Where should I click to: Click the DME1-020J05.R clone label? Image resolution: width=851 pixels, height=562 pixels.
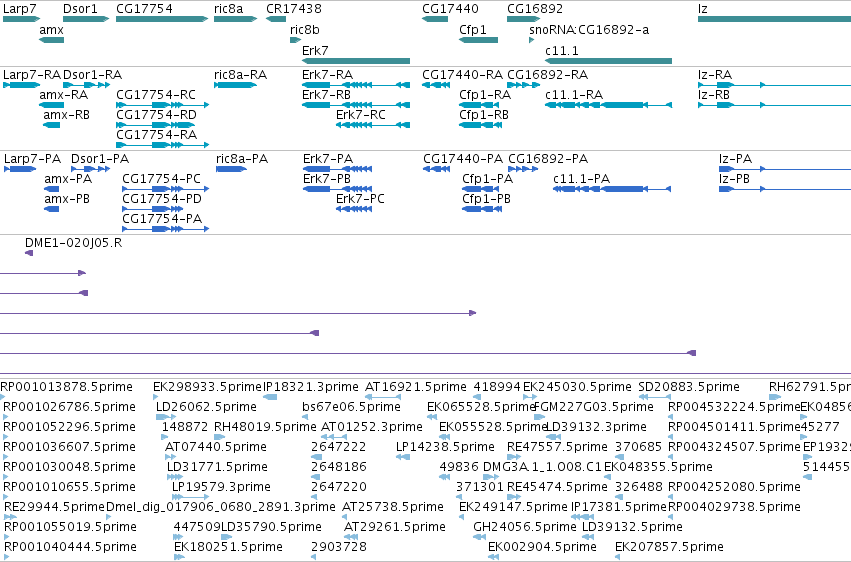point(74,243)
